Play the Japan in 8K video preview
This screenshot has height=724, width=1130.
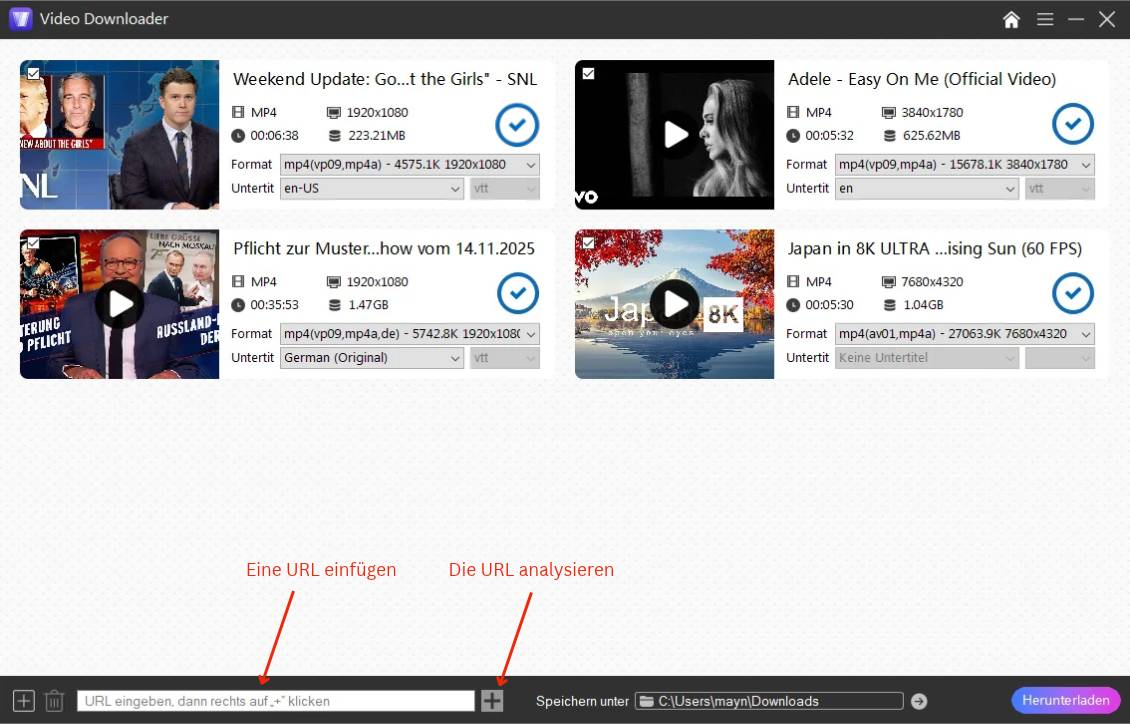(x=675, y=304)
